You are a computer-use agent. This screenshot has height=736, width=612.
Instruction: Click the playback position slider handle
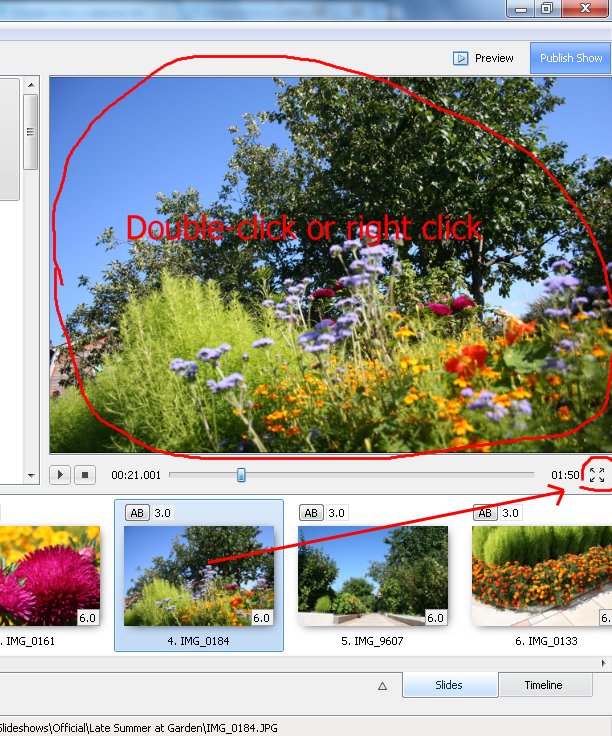click(241, 475)
